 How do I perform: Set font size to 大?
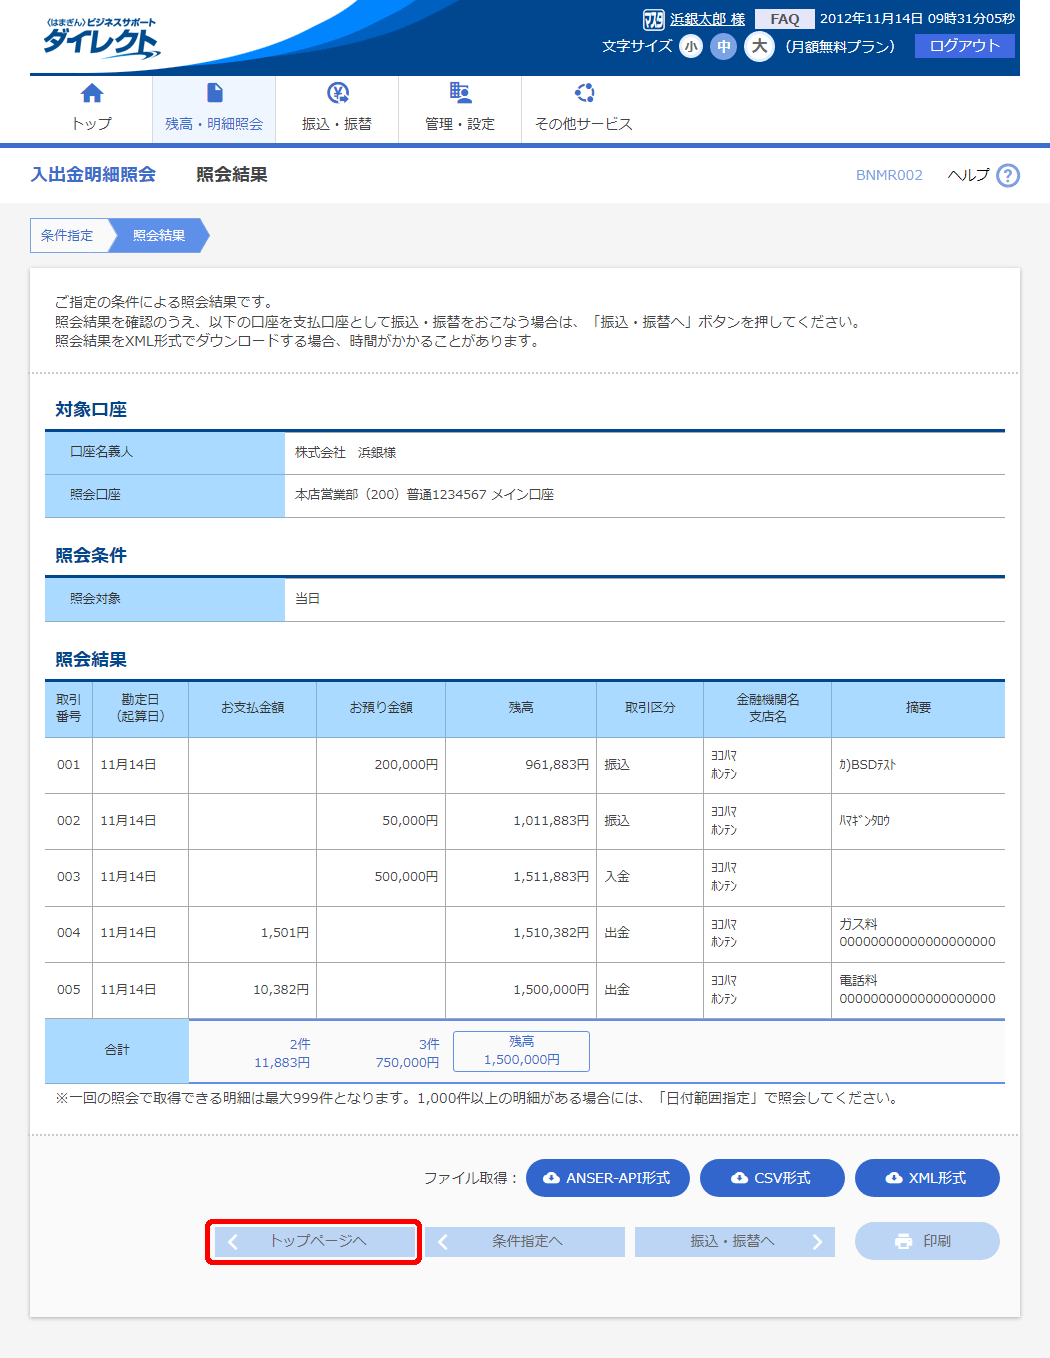tap(759, 47)
